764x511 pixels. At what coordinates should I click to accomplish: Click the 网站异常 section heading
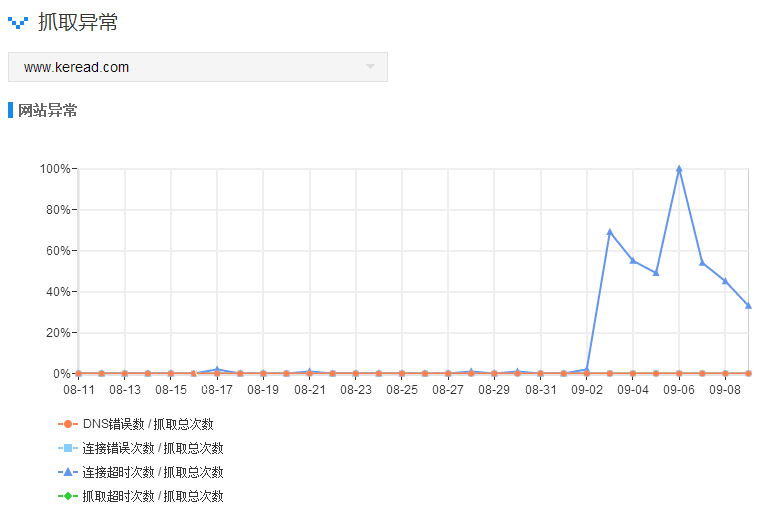point(48,110)
